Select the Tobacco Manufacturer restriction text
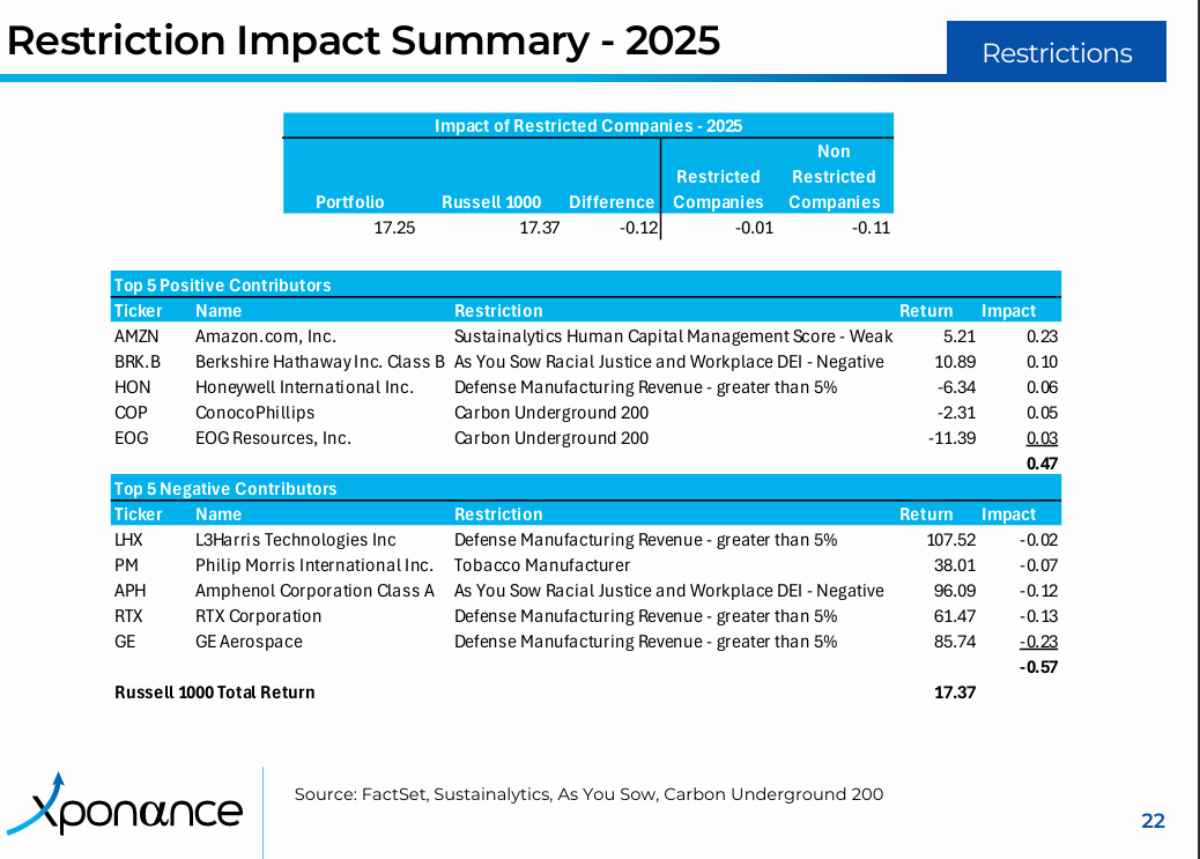This screenshot has height=859, width=1200. coord(542,565)
